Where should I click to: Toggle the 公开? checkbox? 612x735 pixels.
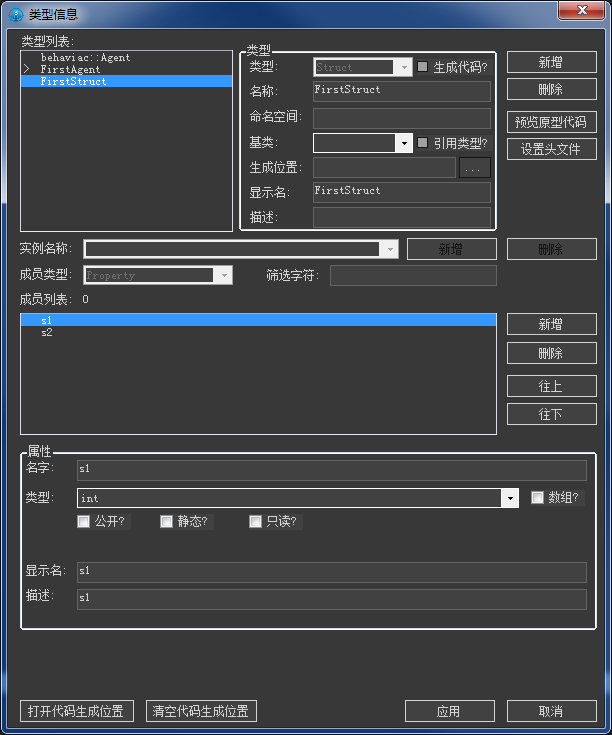(x=83, y=521)
